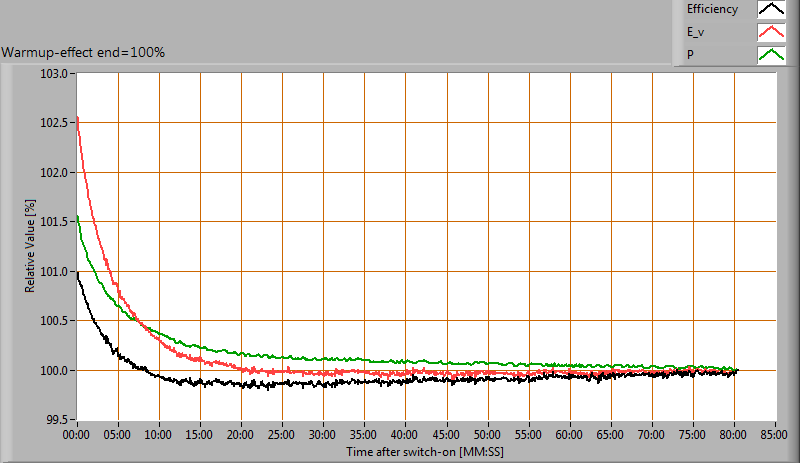Click the 00:00 x-axis start value
800x463 pixels.
tap(78, 436)
